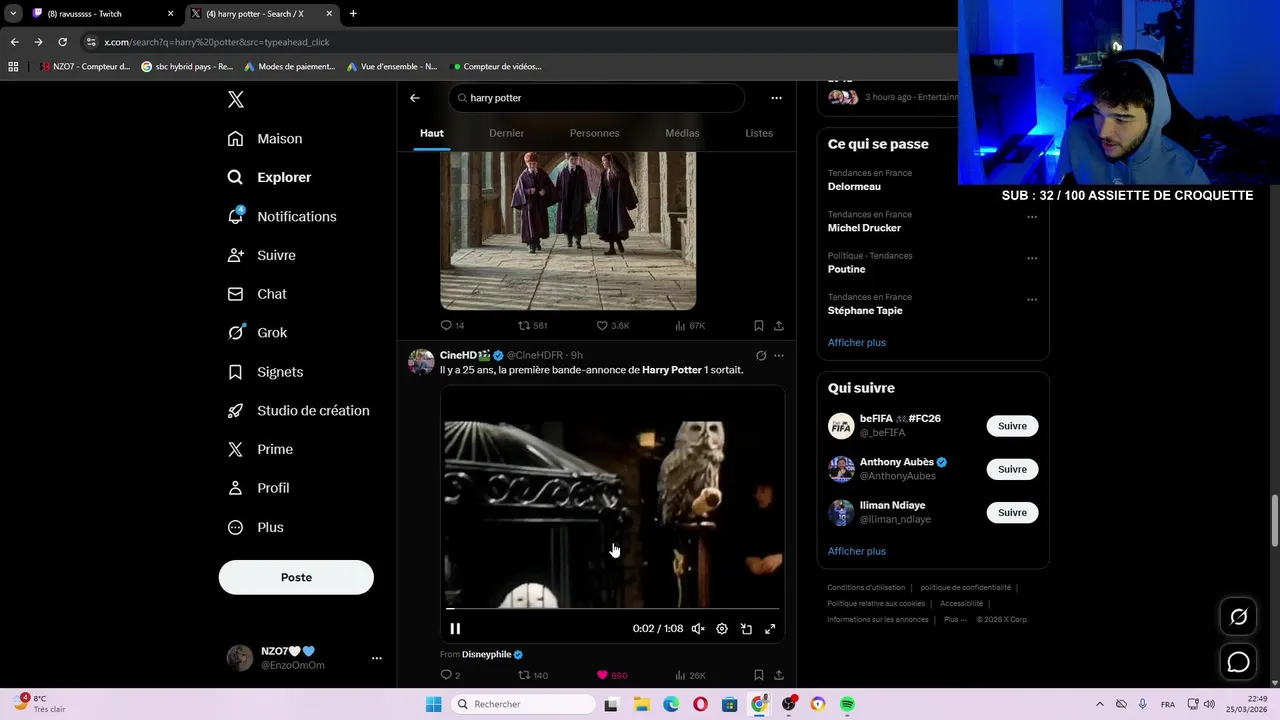Viewport: 1280px width, 720px height.
Task: Follow Anthony Aubès with Suivre button
Action: pos(1012,469)
